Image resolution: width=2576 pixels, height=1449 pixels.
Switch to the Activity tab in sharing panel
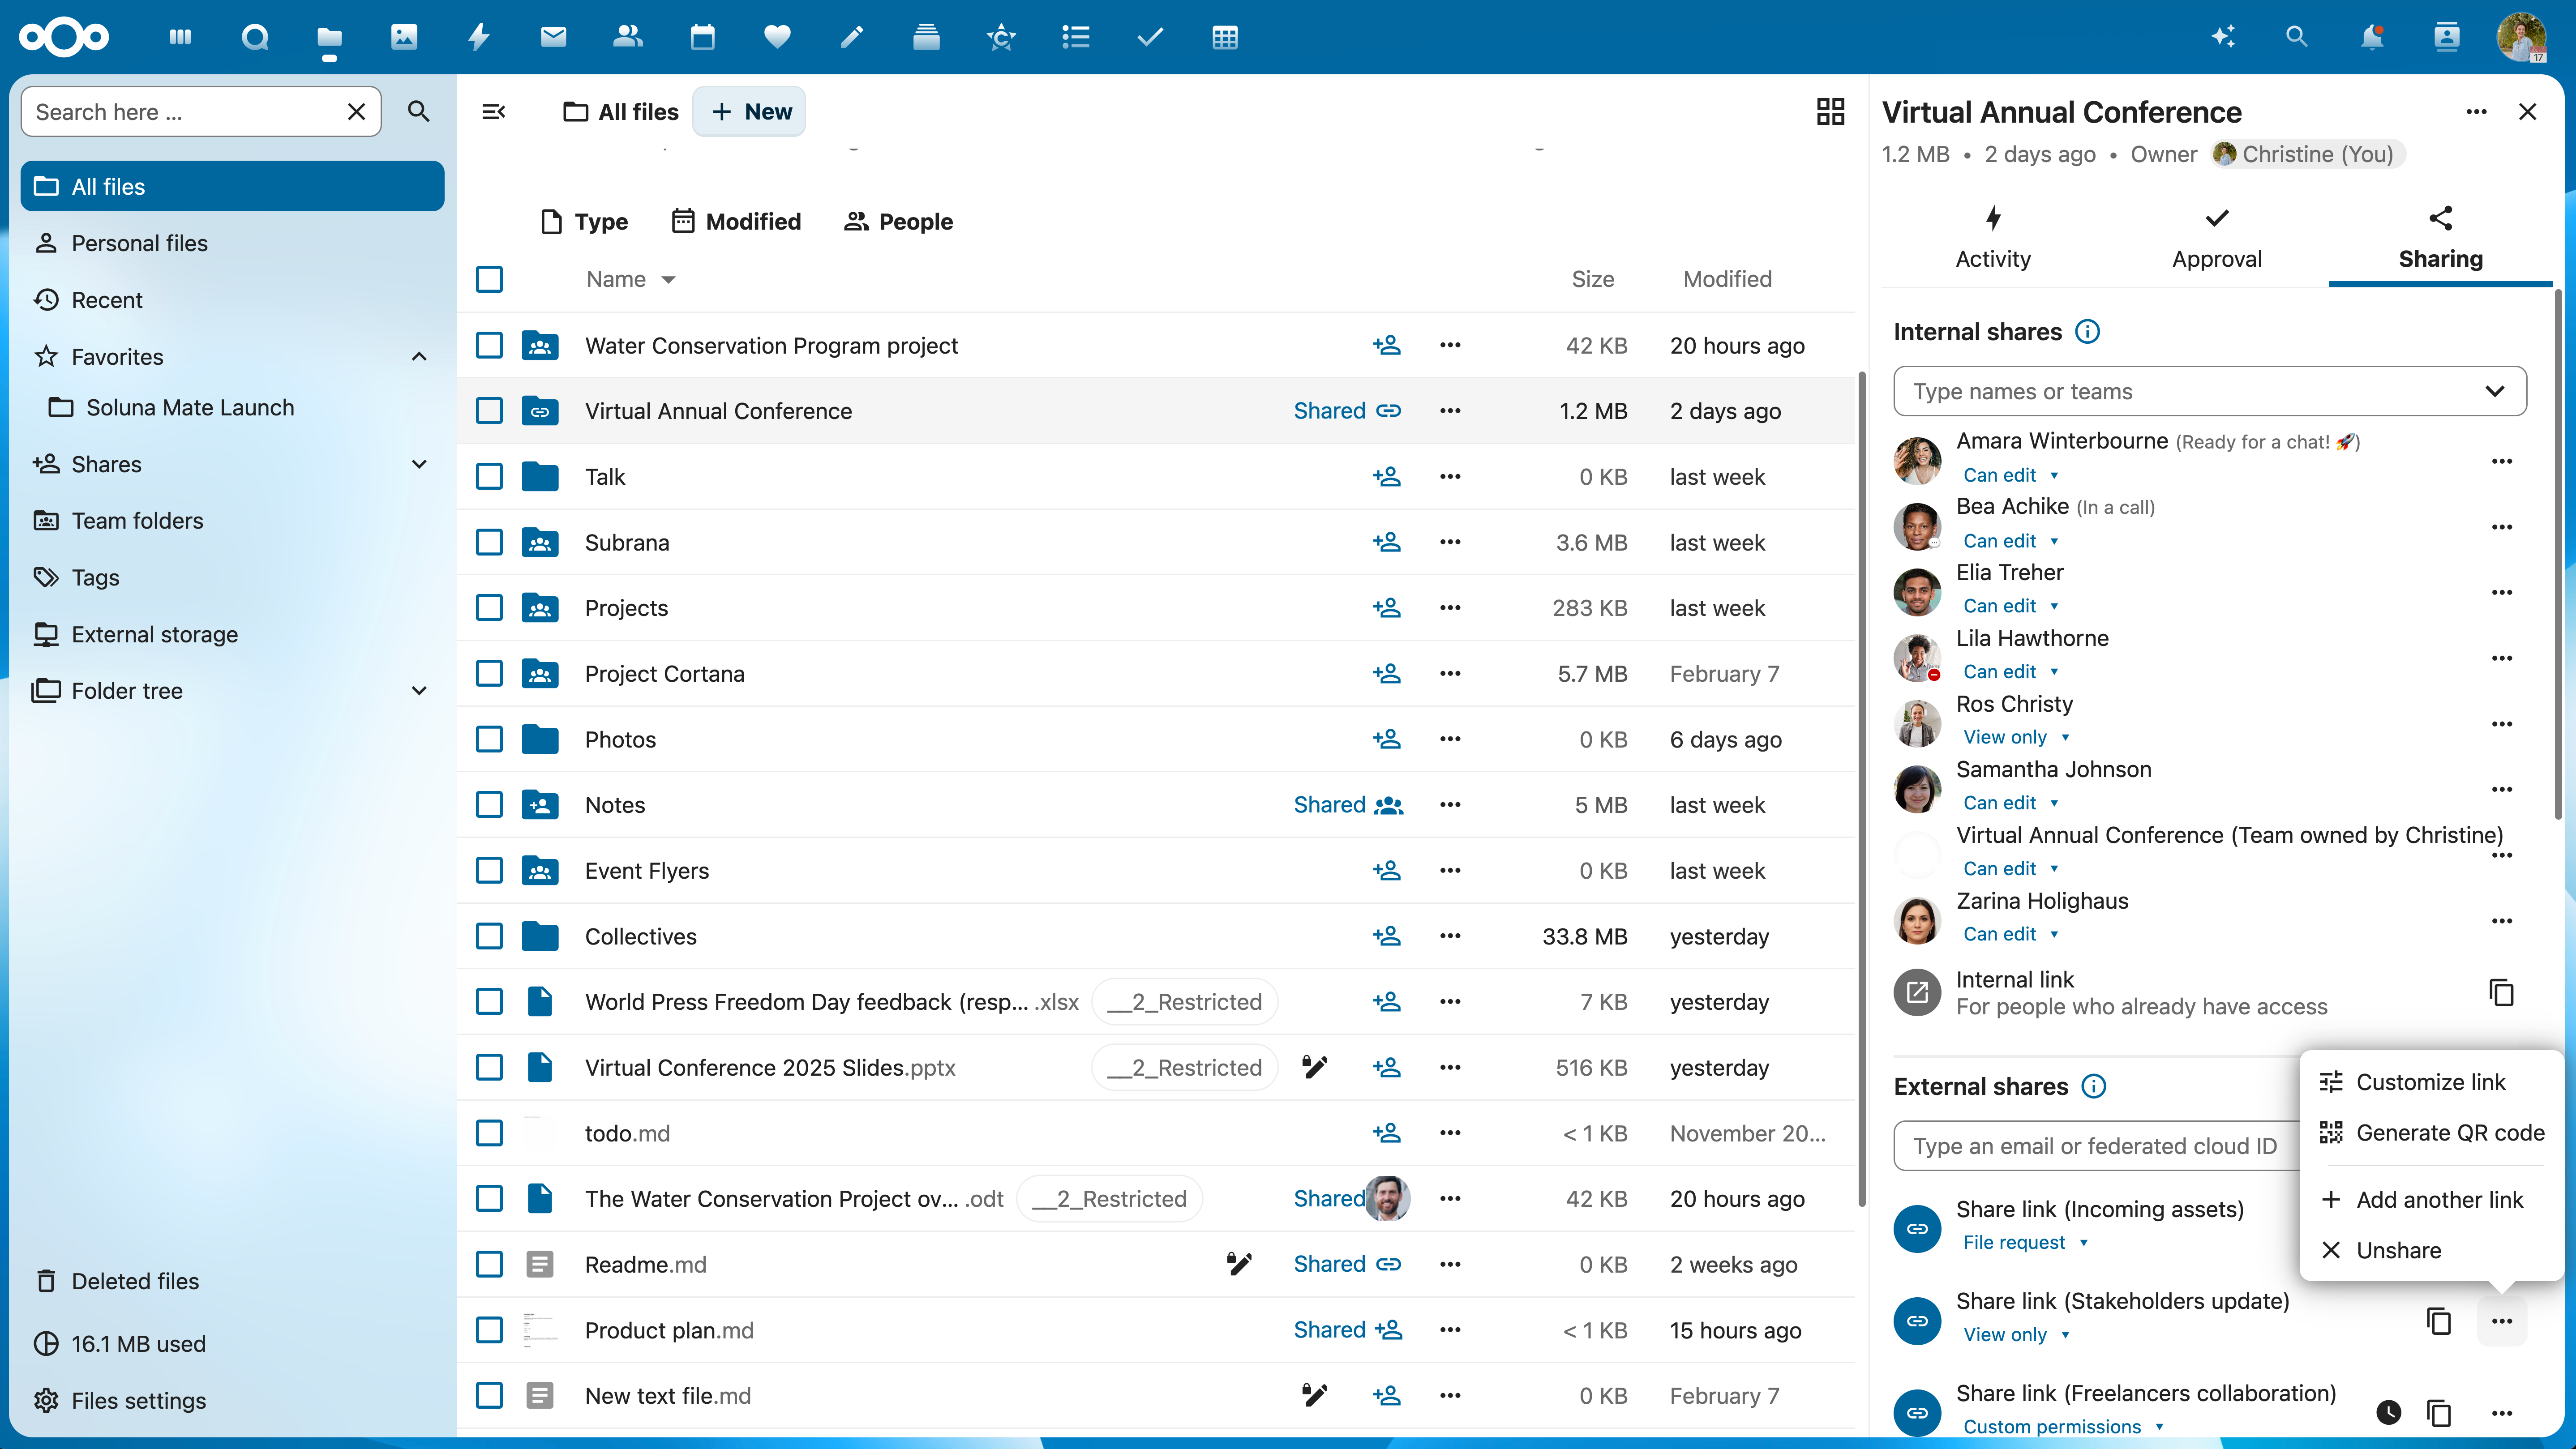1992,236
